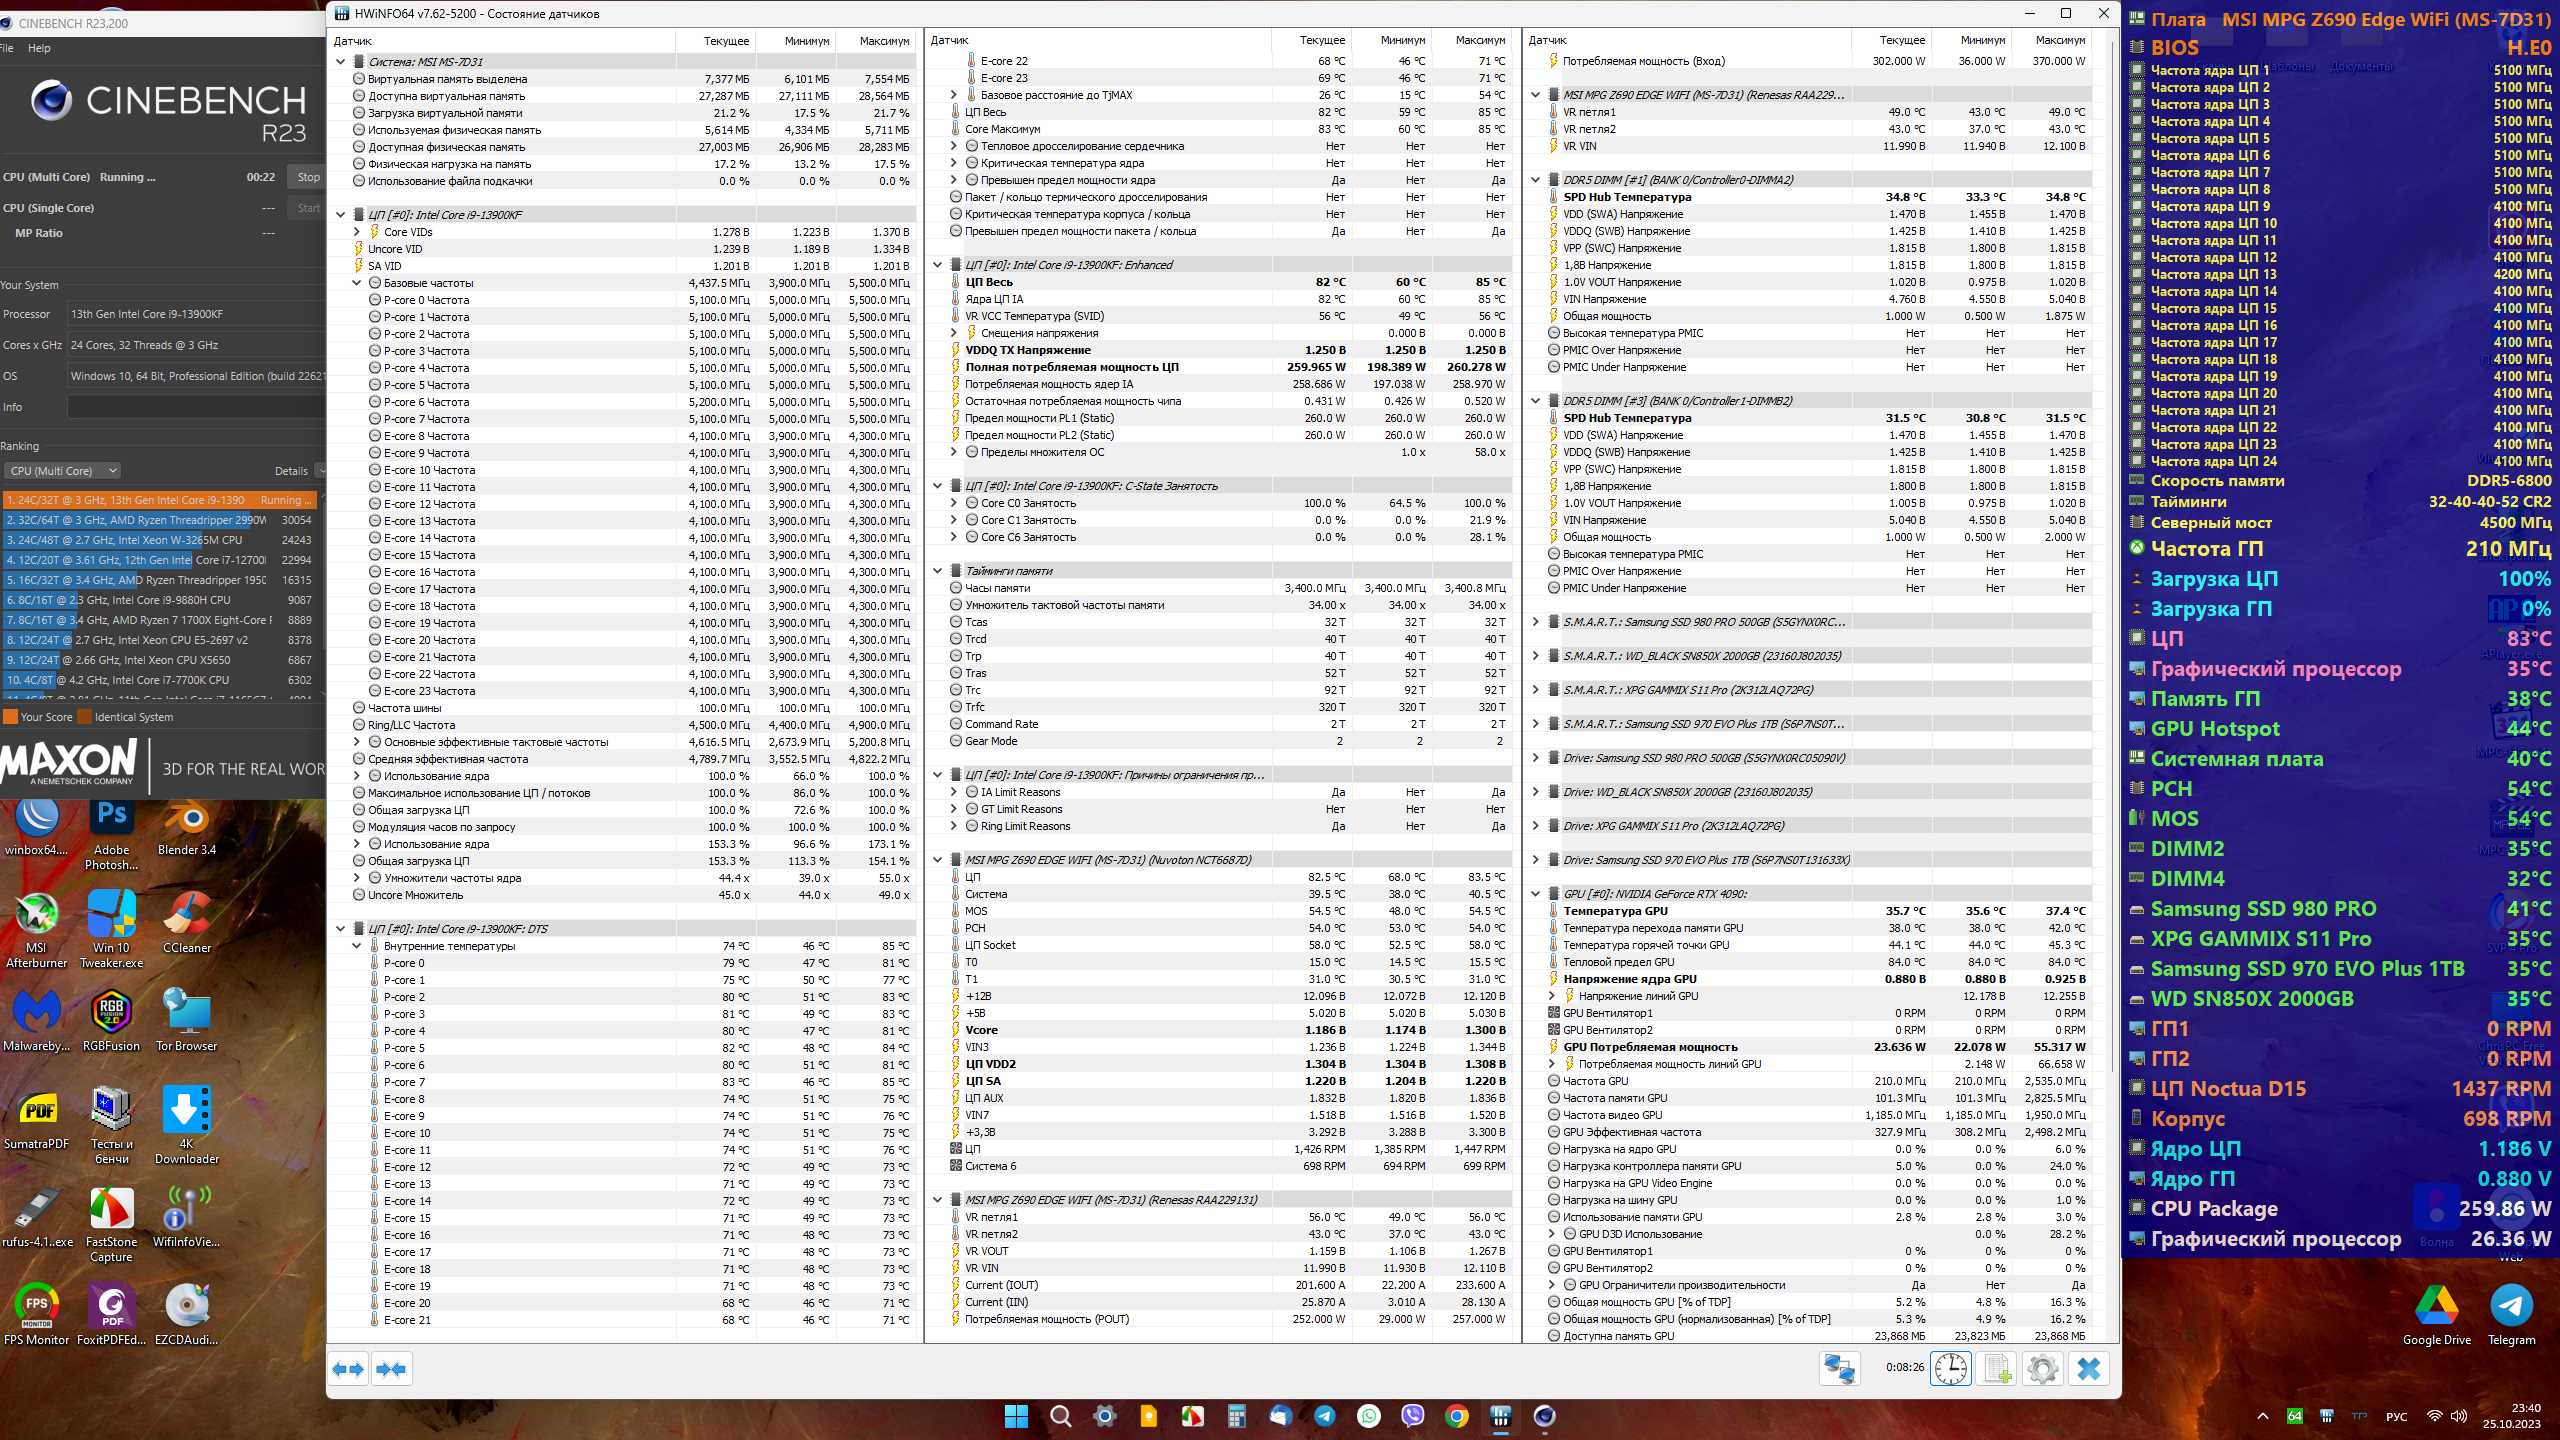Expand the Core VIDs row
The height and width of the screenshot is (1440, 2560).
pyautogui.click(x=357, y=232)
